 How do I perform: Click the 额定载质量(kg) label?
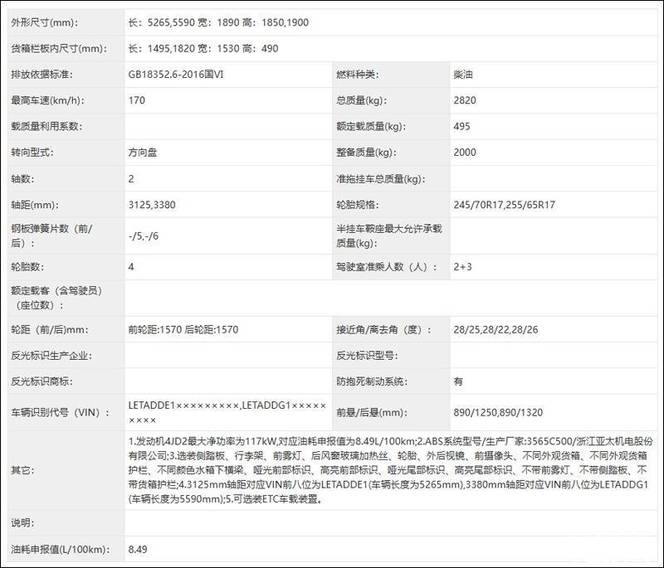371,126
